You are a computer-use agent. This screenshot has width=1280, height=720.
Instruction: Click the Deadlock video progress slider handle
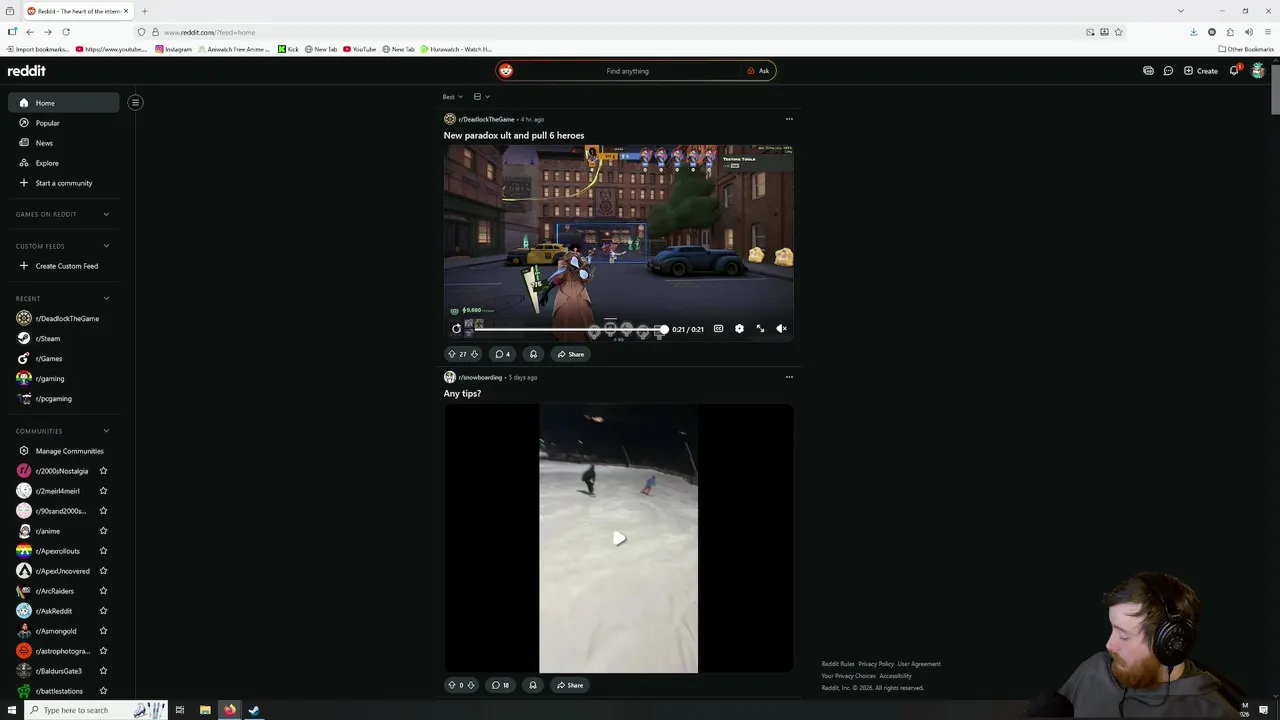pyautogui.click(x=664, y=329)
